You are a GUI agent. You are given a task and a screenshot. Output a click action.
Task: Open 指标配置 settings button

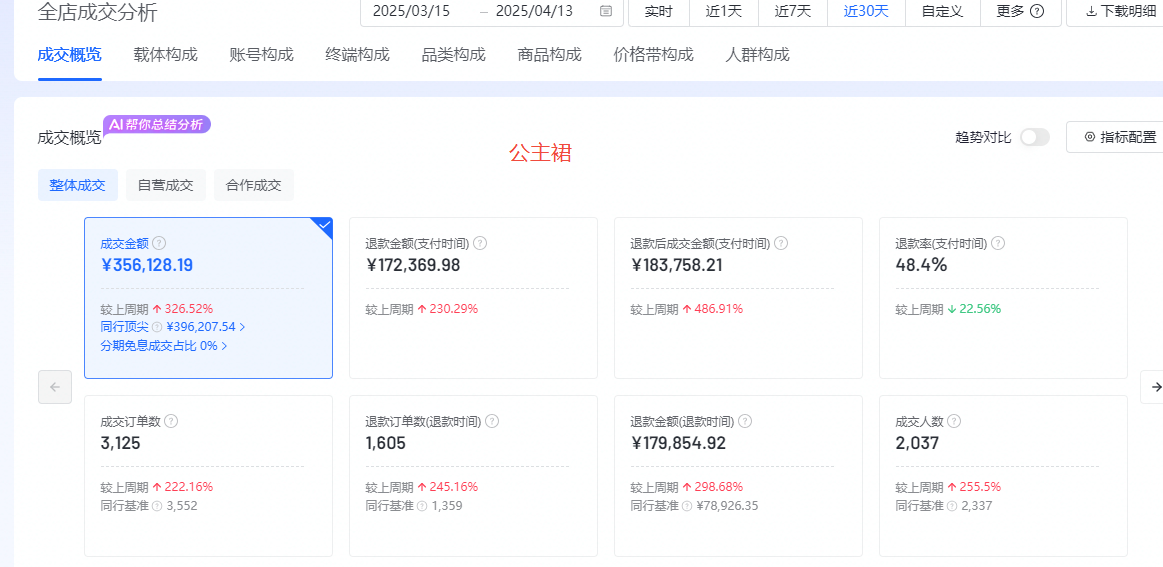click(1115, 137)
